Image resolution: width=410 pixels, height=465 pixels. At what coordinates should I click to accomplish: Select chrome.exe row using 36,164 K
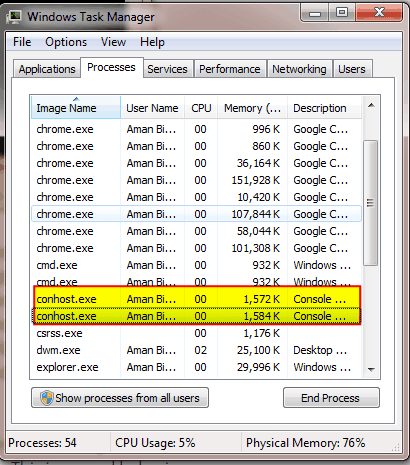pyautogui.click(x=196, y=163)
